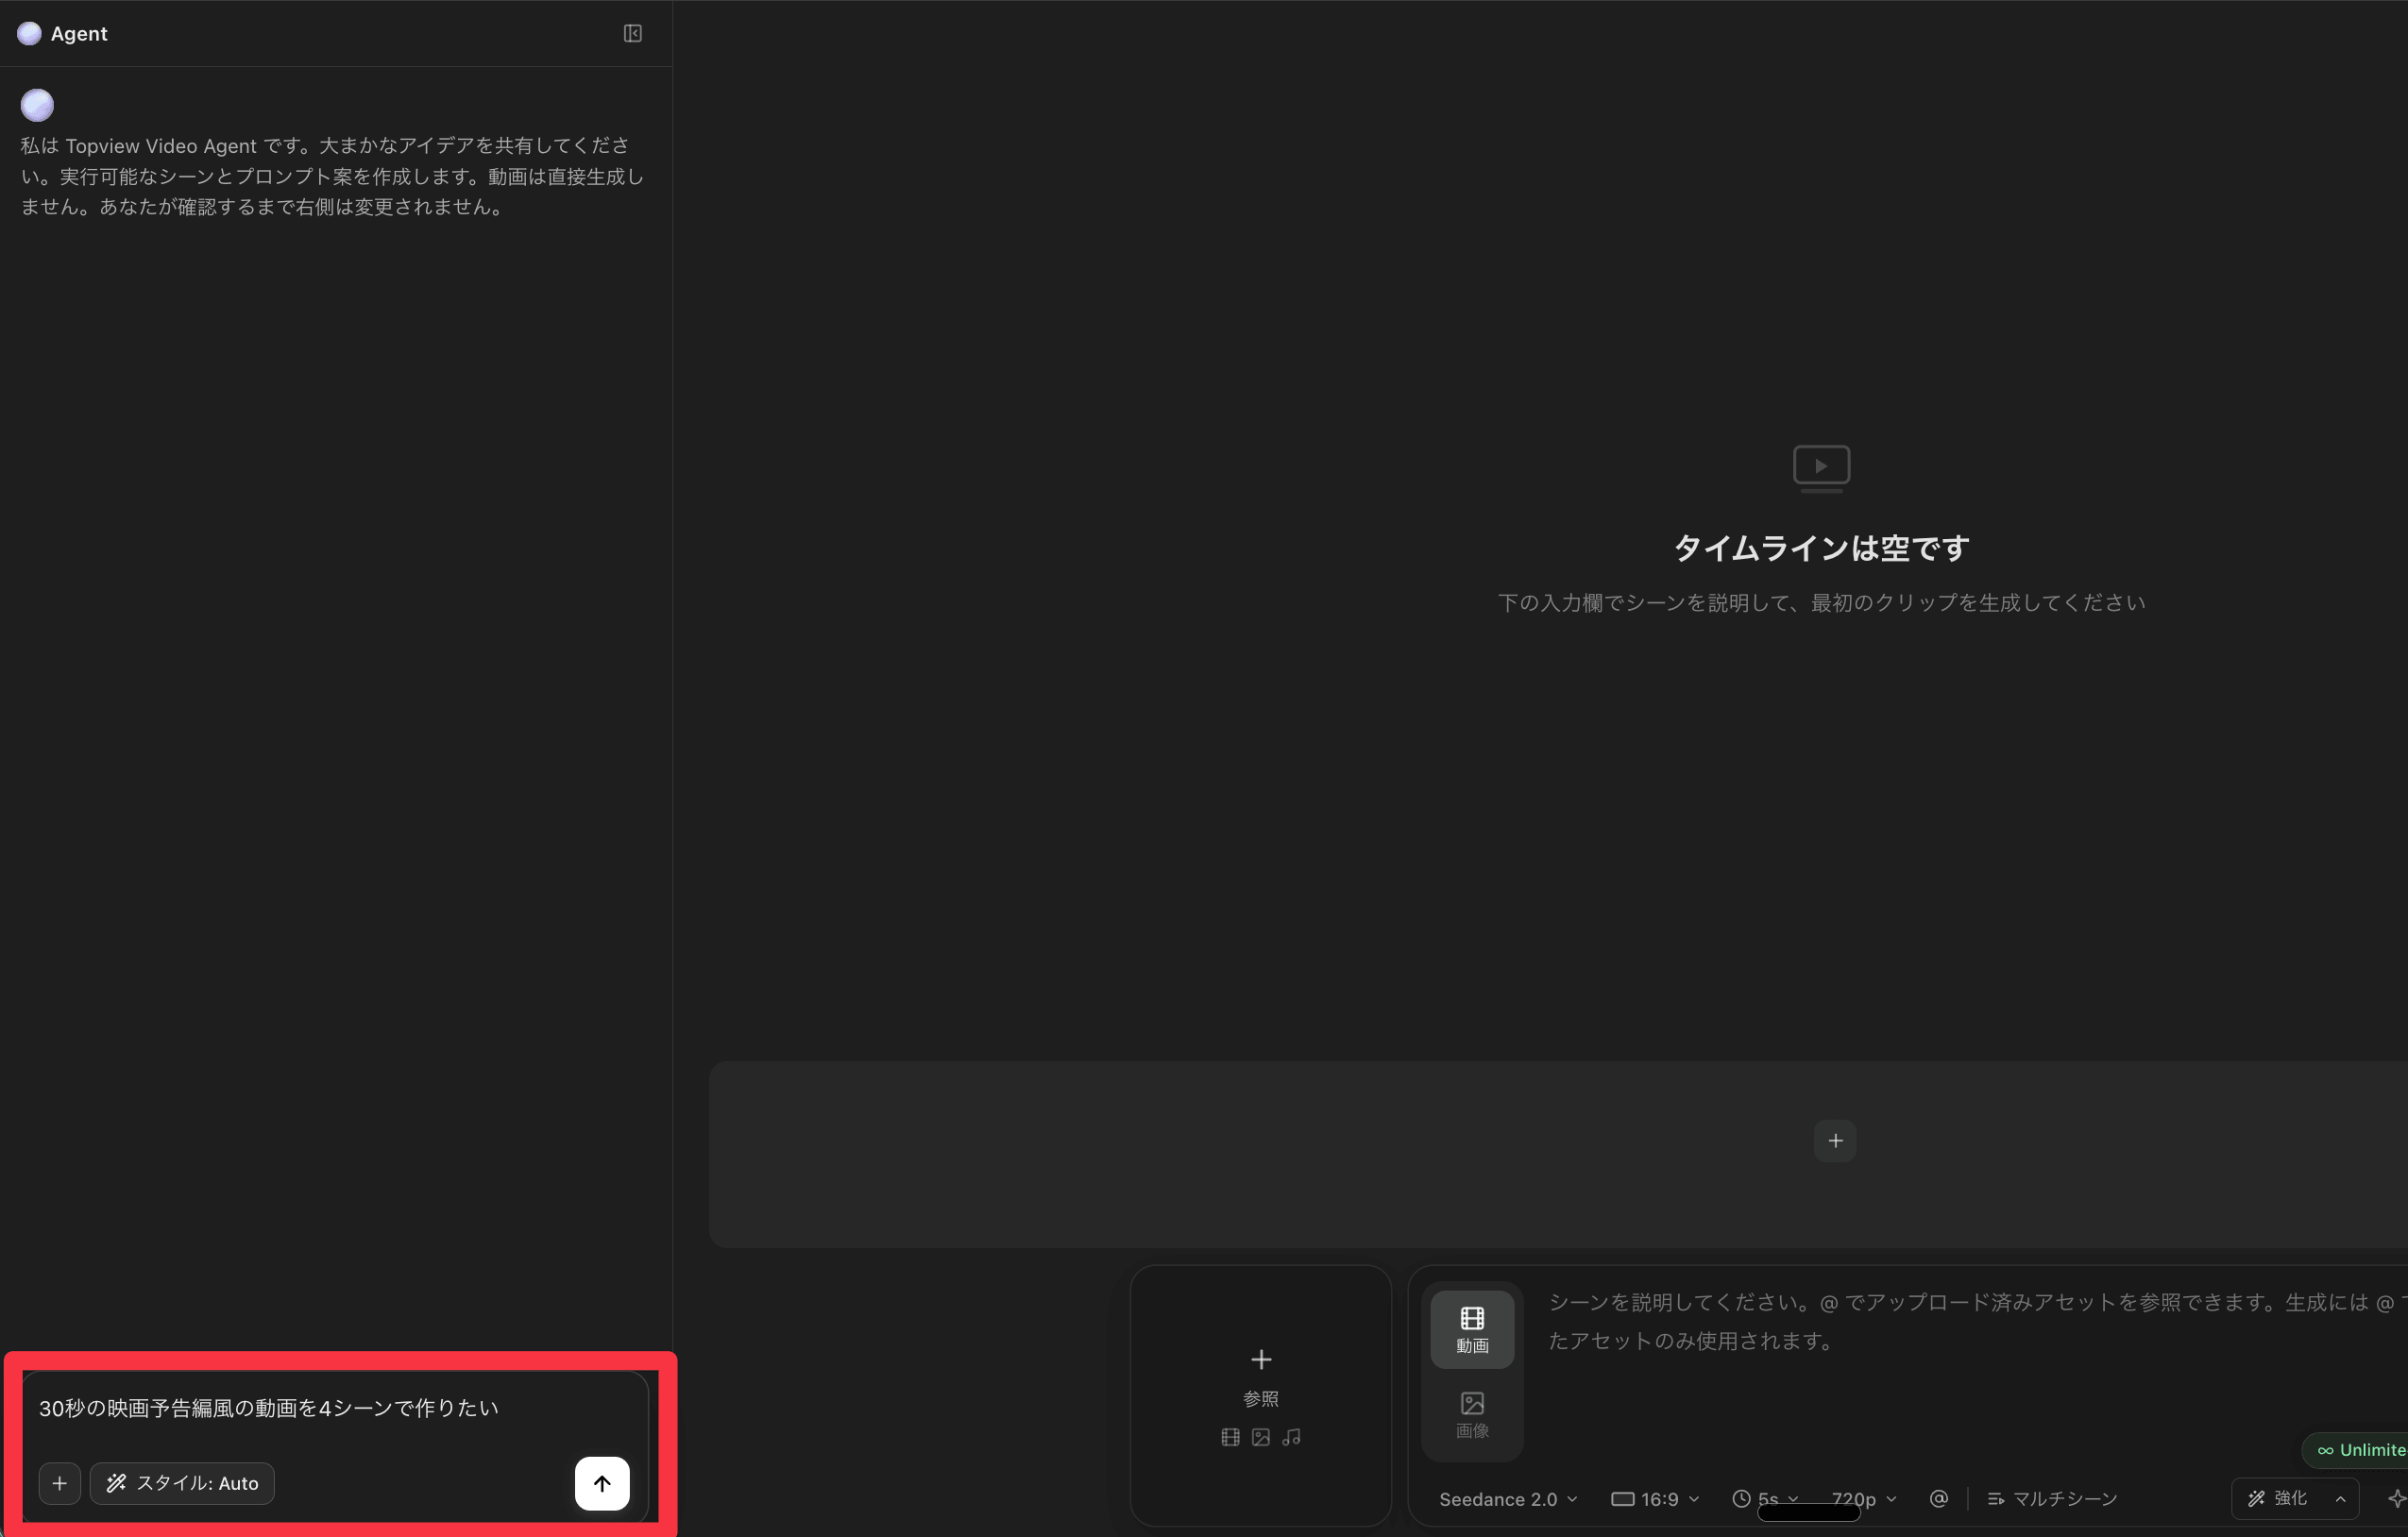Send the chat prompt with arrow button
This screenshot has height=1537, width=2408.
601,1483
